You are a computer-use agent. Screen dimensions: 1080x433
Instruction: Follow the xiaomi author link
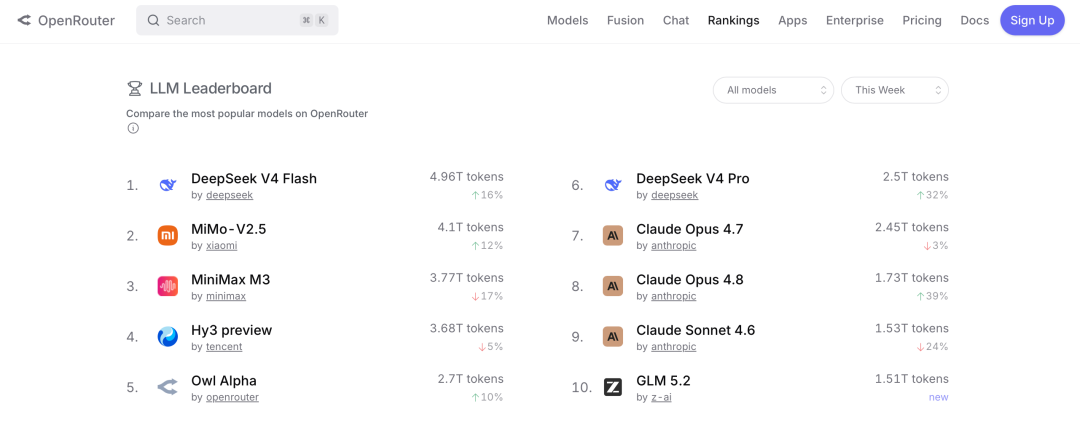(222, 246)
